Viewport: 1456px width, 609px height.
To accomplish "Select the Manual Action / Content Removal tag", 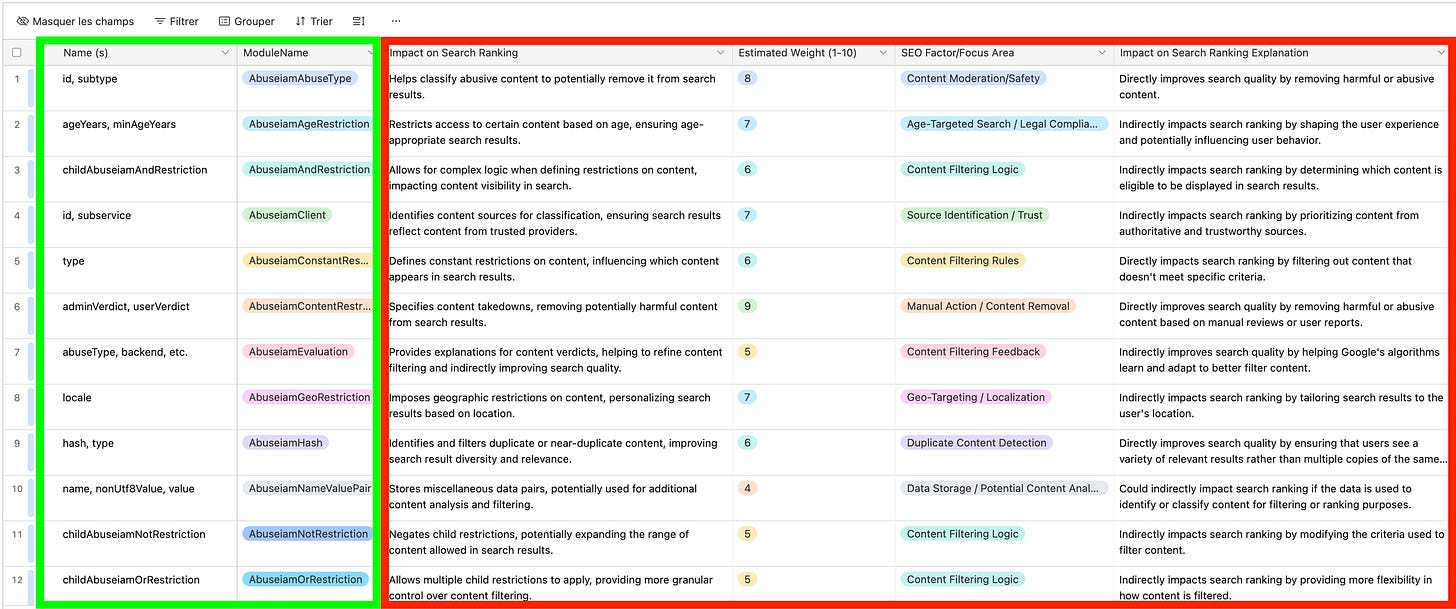I will (988, 306).
